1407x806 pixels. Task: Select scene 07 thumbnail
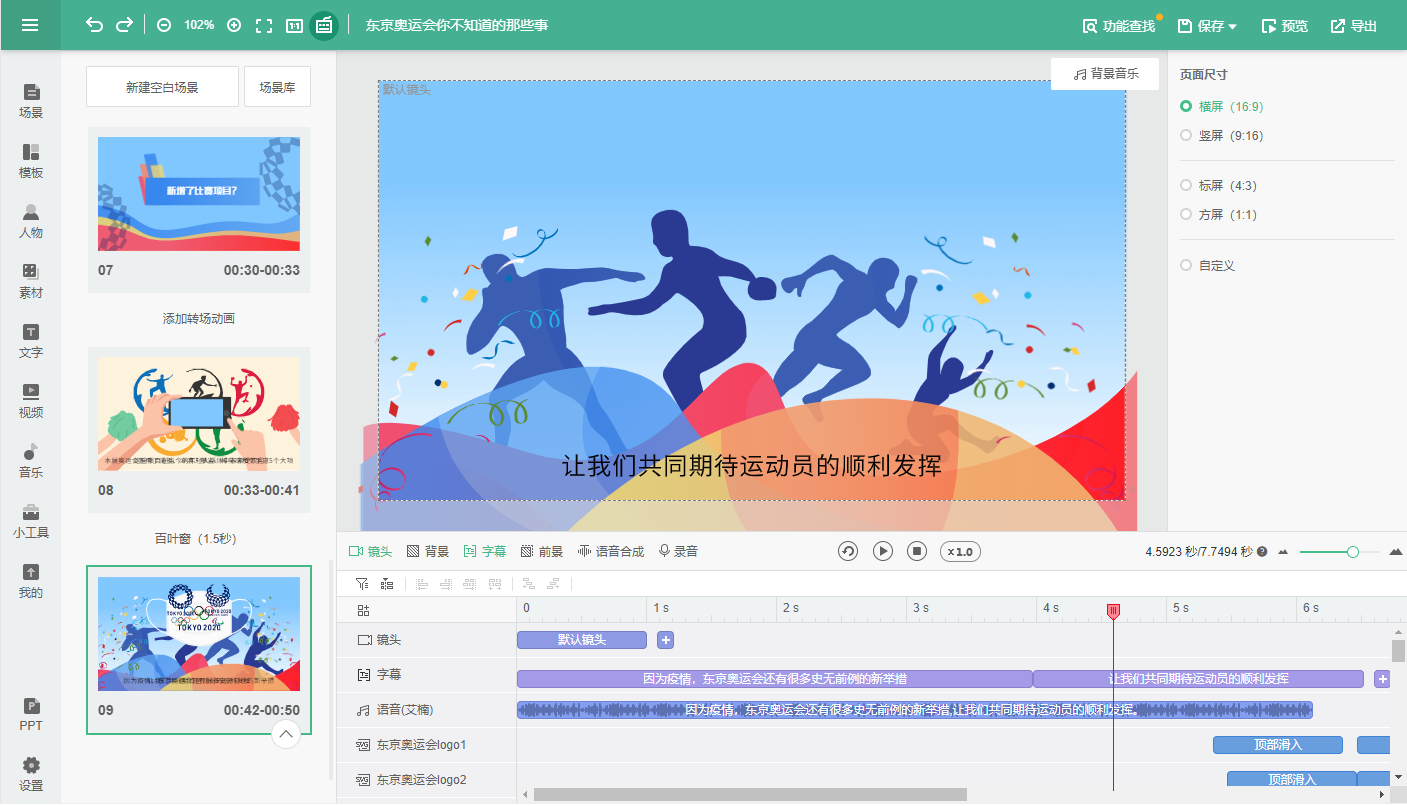click(x=199, y=194)
